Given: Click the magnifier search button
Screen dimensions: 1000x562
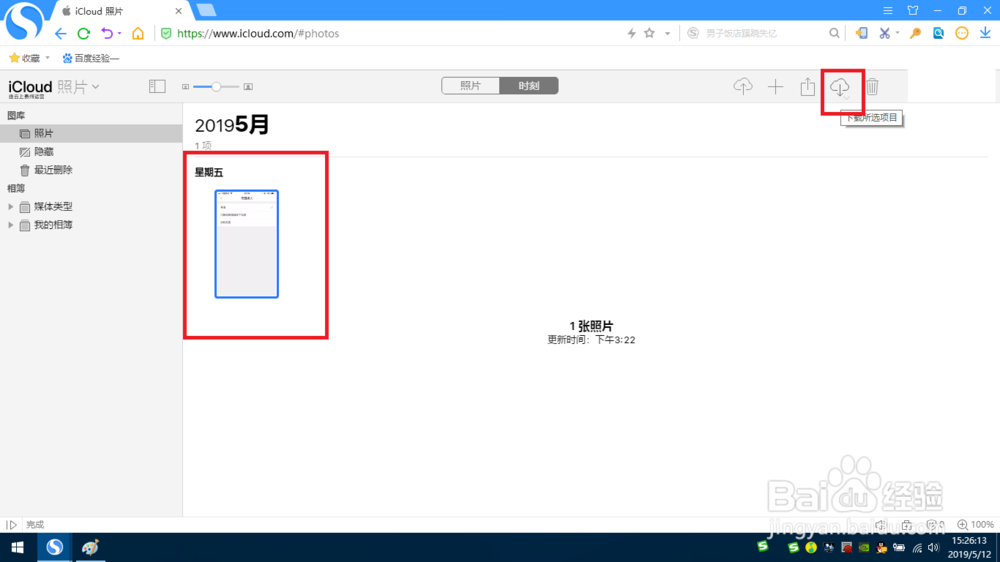Looking at the screenshot, I should pos(834,33).
